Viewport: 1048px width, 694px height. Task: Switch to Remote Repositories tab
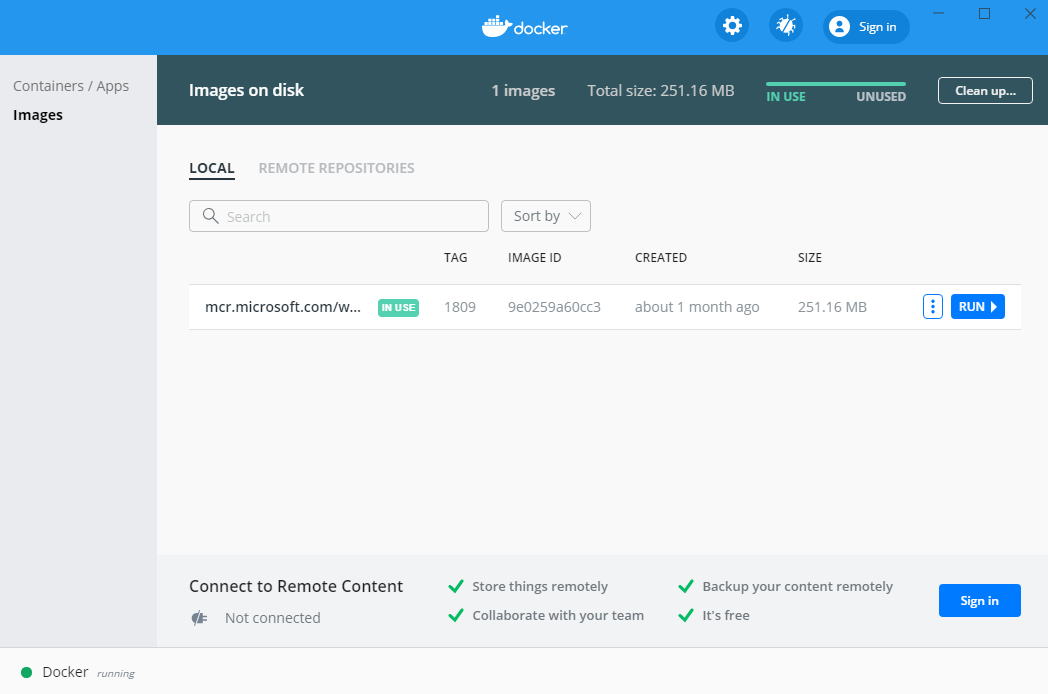tap(336, 168)
